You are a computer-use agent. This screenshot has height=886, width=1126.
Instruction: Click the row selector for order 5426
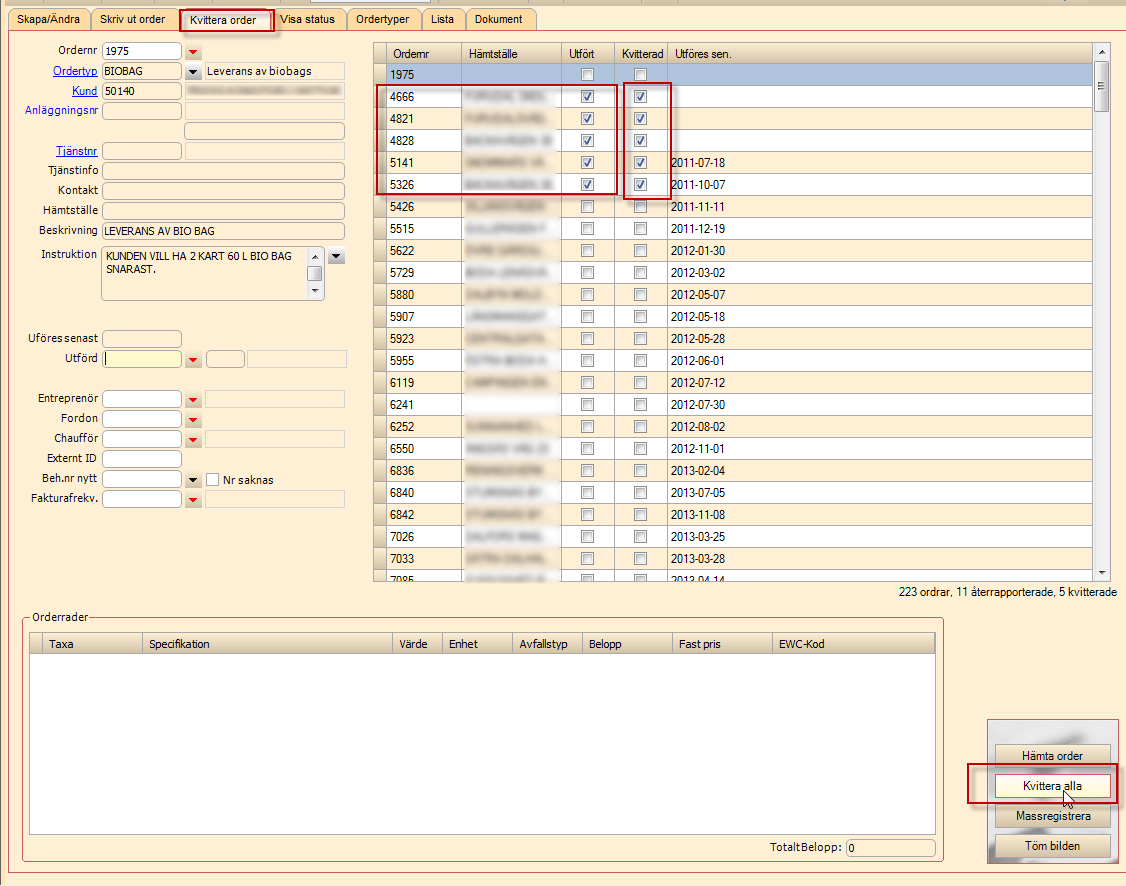[x=380, y=207]
